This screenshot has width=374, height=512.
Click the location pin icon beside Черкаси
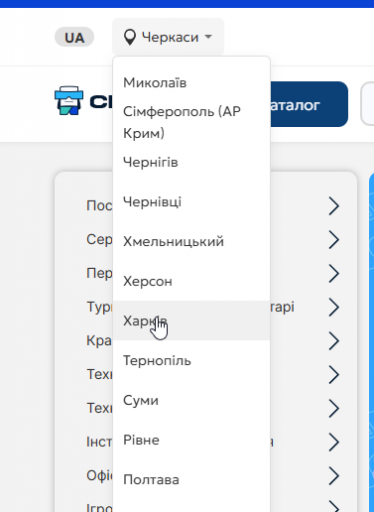click(130, 37)
